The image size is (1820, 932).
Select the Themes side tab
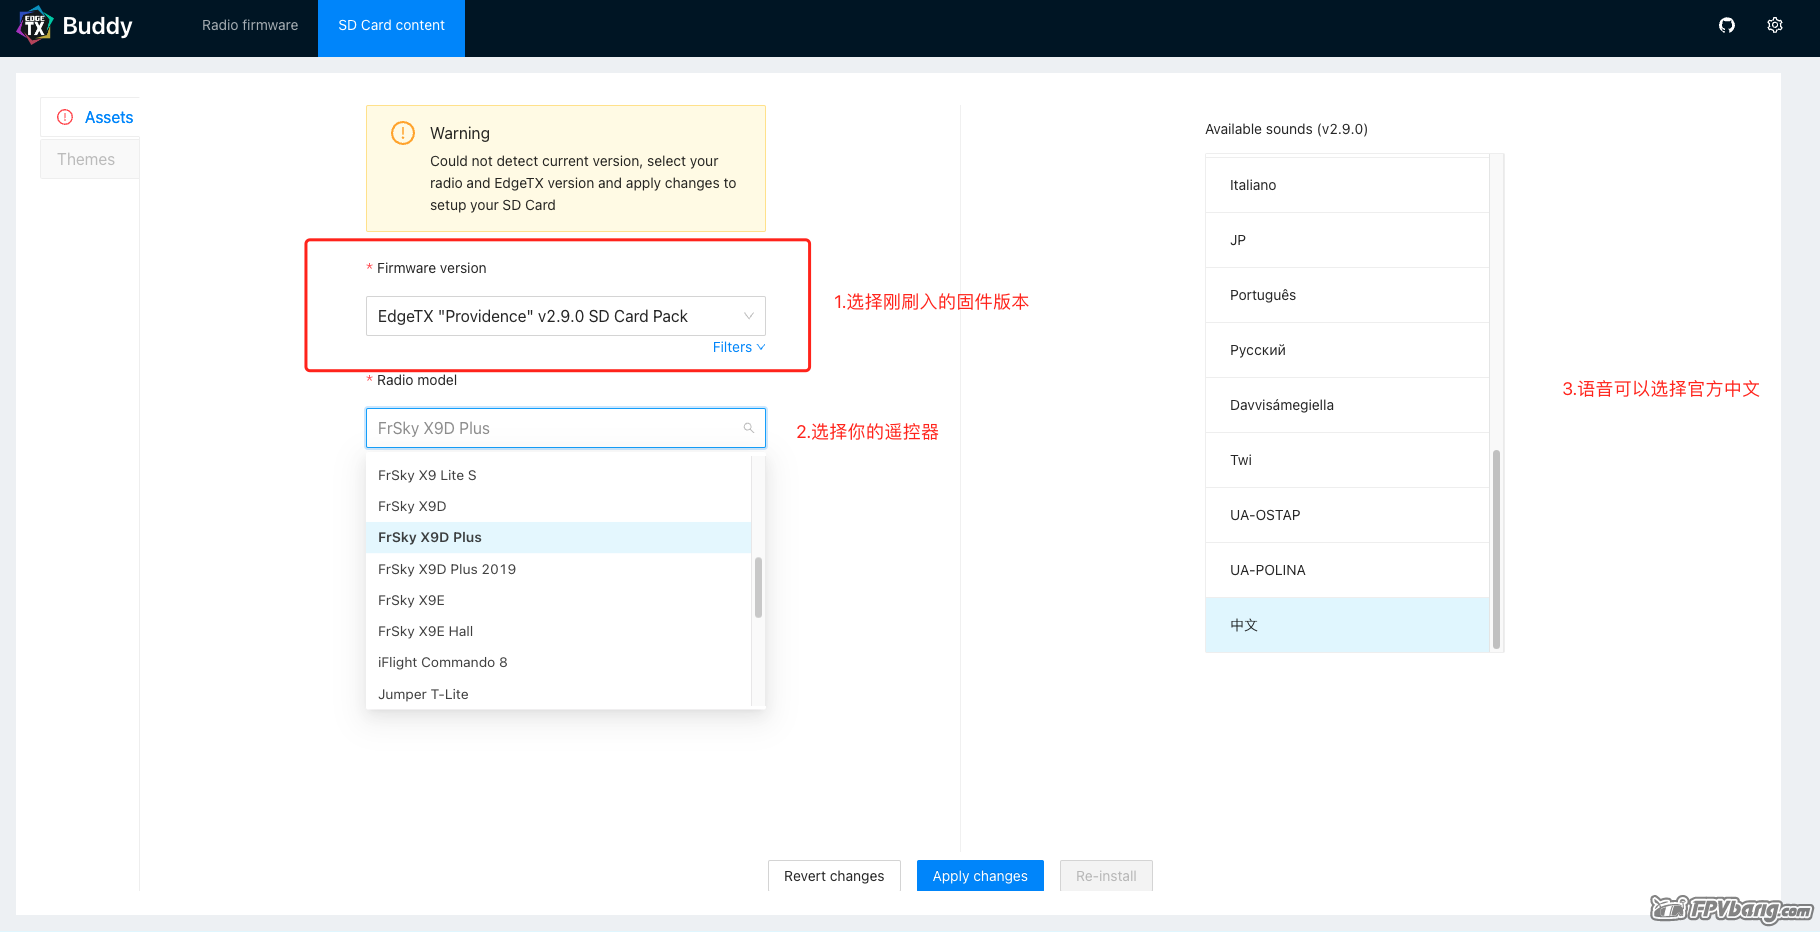(90, 159)
